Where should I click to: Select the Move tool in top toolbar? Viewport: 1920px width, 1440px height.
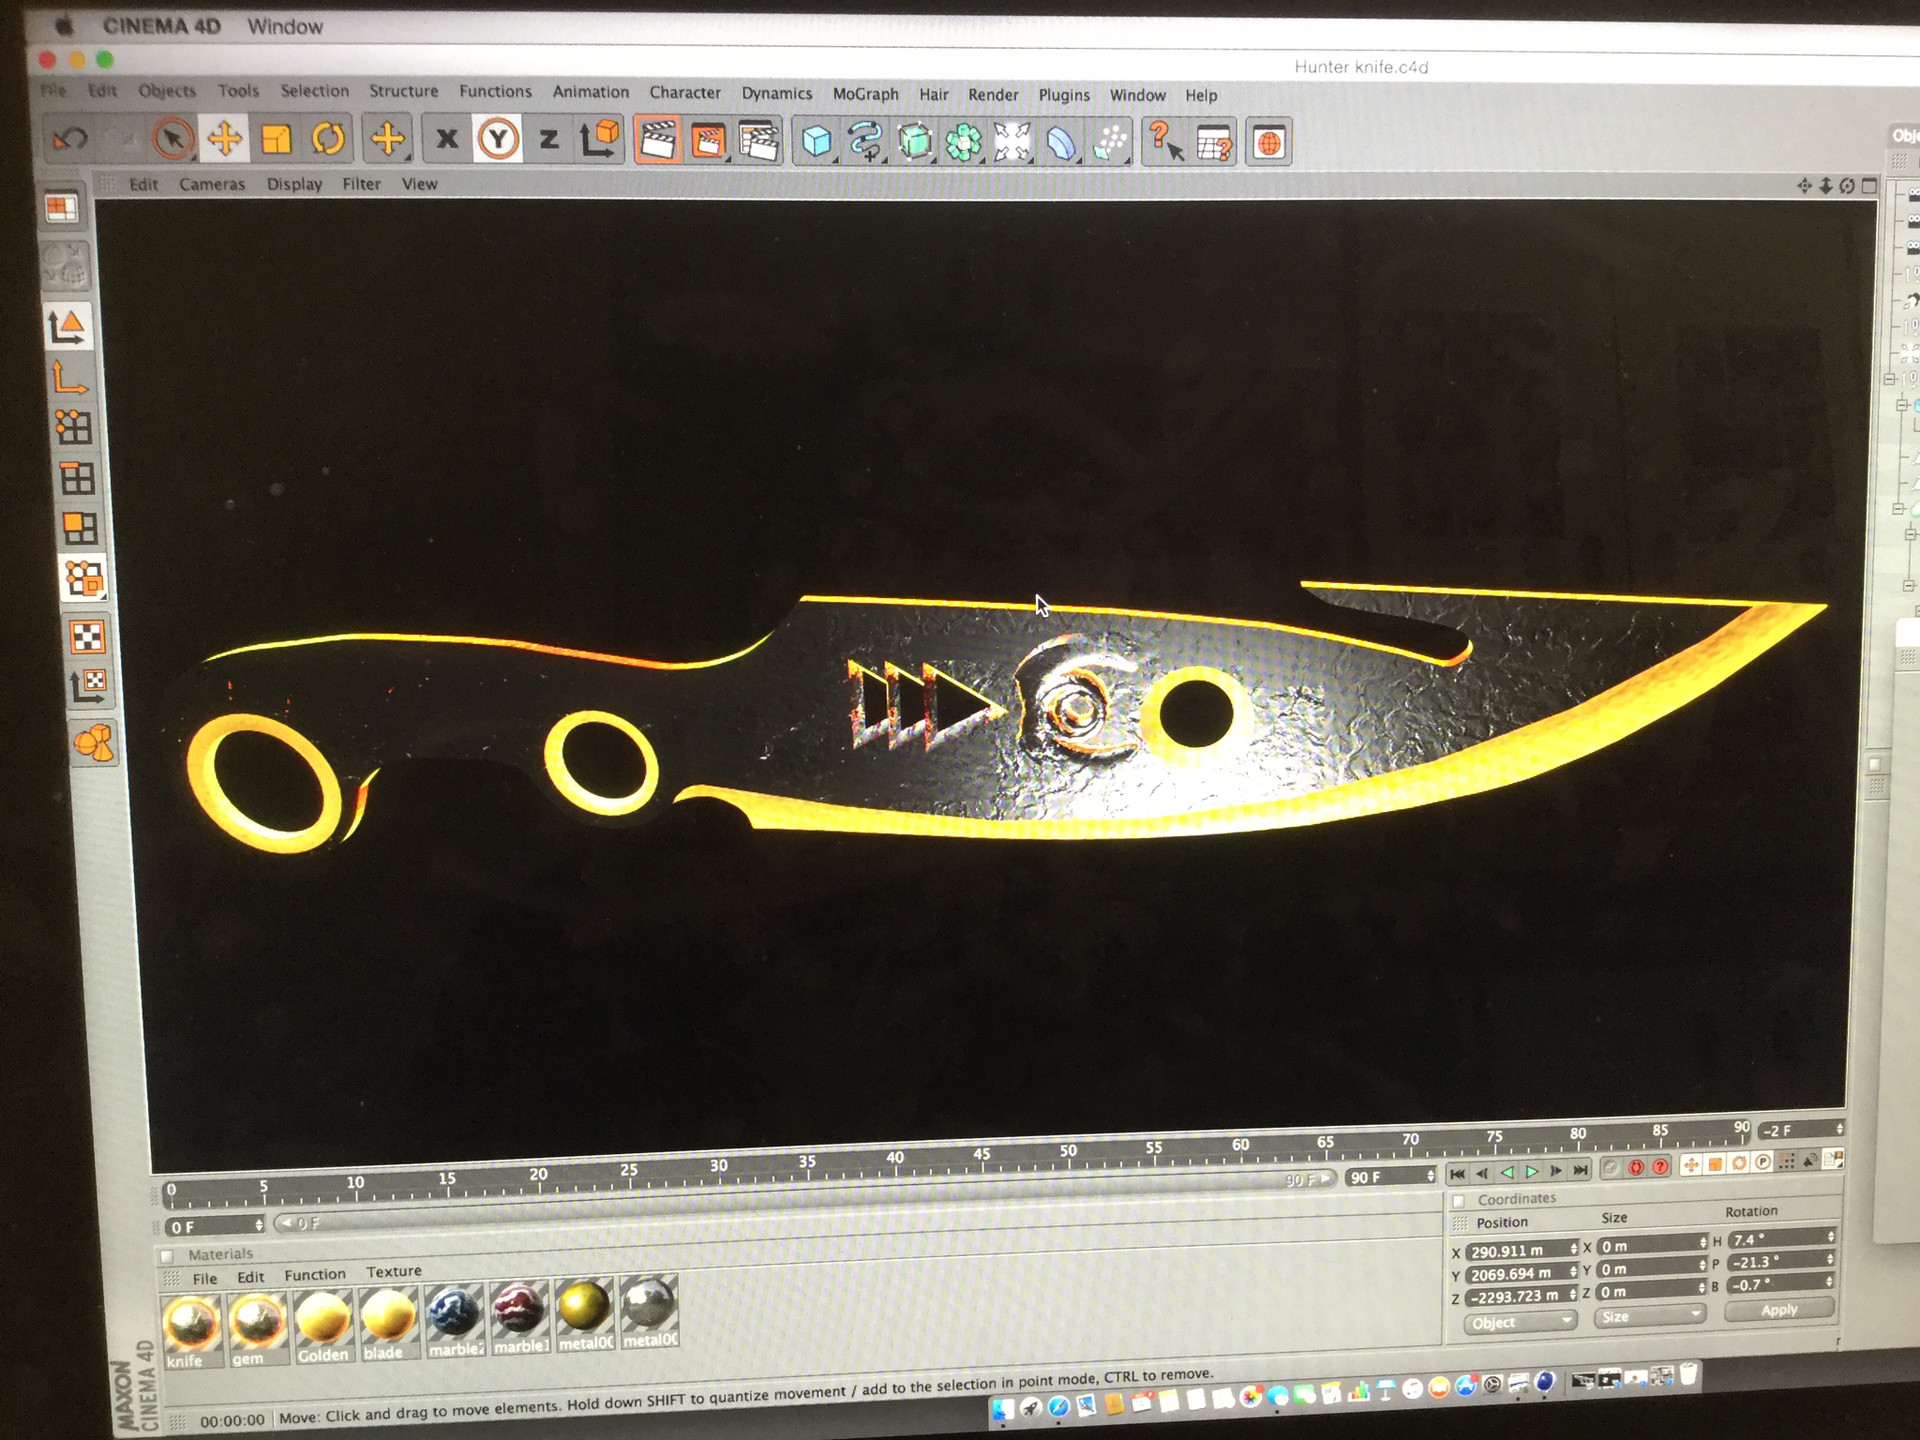[225, 138]
